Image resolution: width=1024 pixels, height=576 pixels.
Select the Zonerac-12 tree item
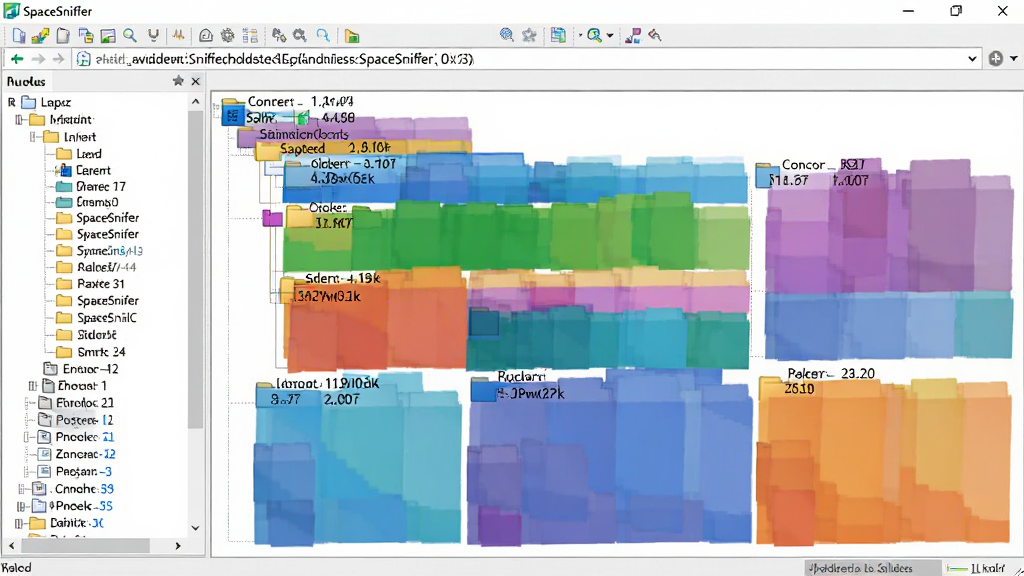[x=85, y=454]
